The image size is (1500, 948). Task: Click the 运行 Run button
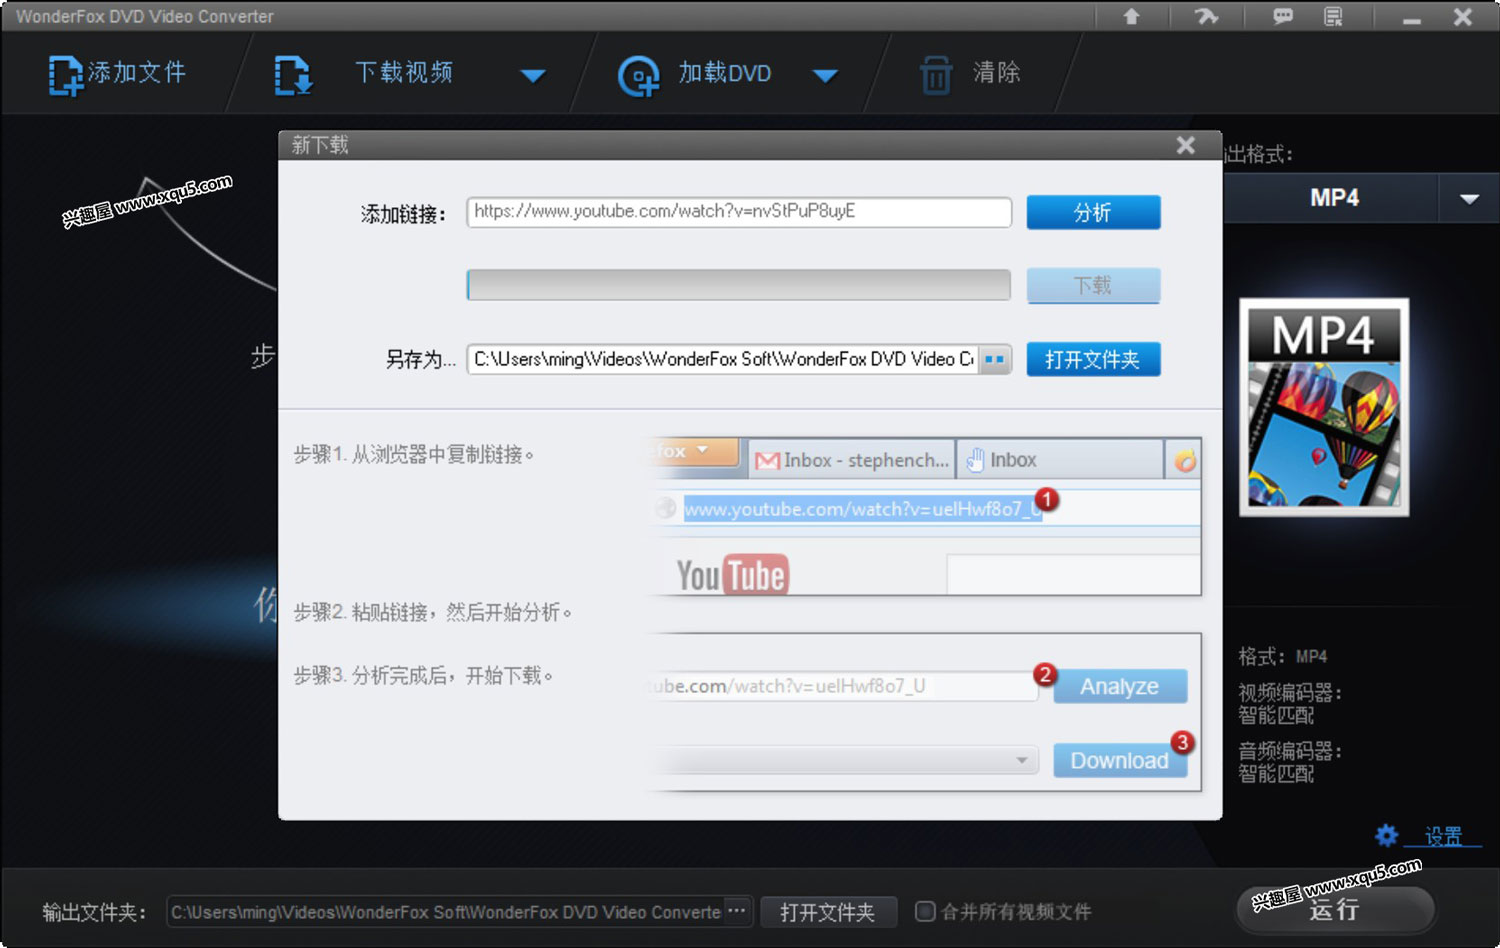click(1335, 909)
